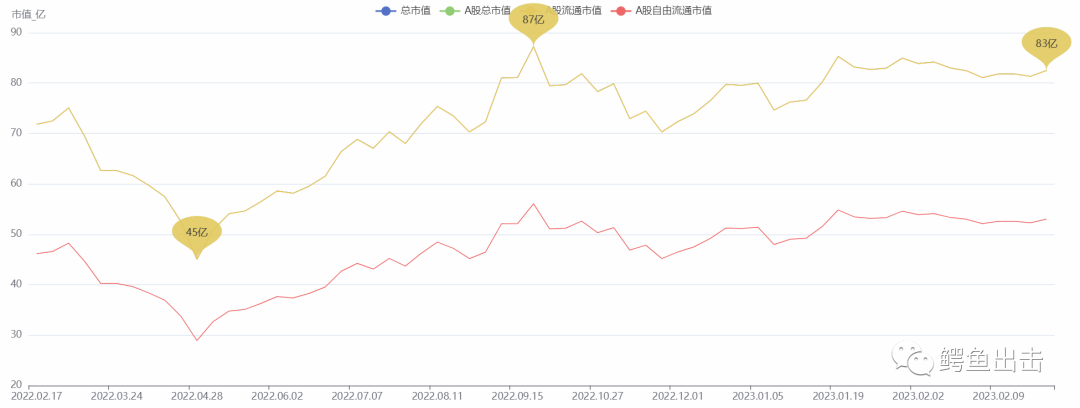This screenshot has height=408, width=1080.
Task: Click the 20 y-axis tick label
Action: click(x=17, y=385)
